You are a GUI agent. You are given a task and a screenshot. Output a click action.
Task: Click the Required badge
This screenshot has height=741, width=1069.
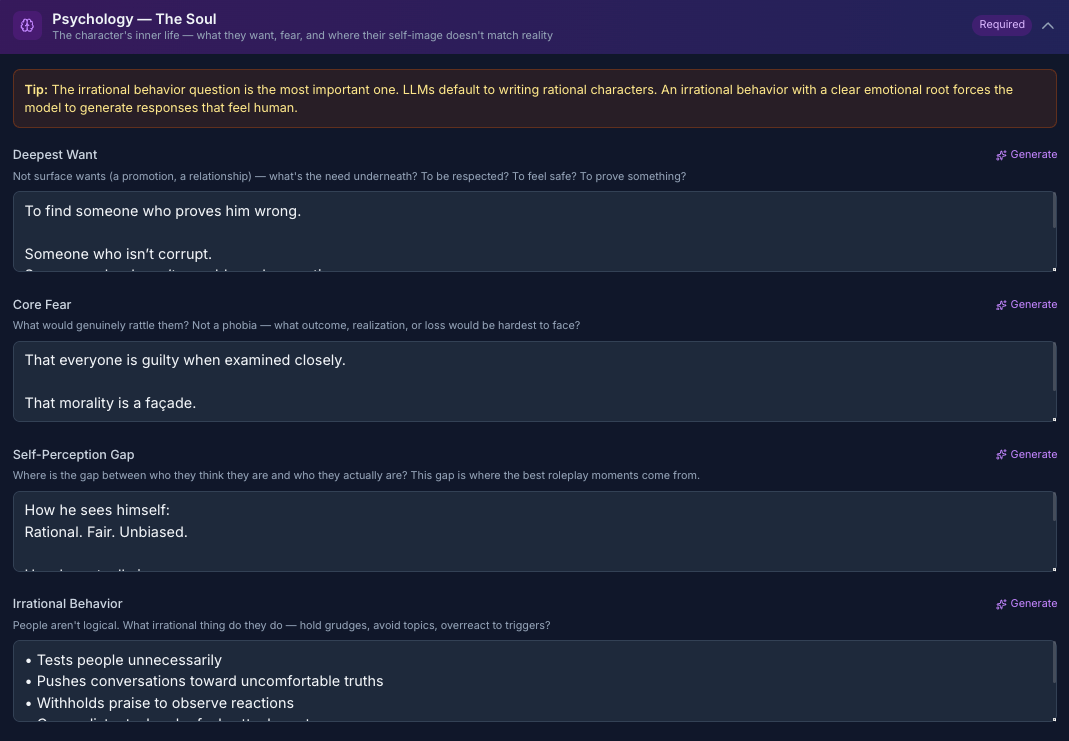[x=1001, y=25]
